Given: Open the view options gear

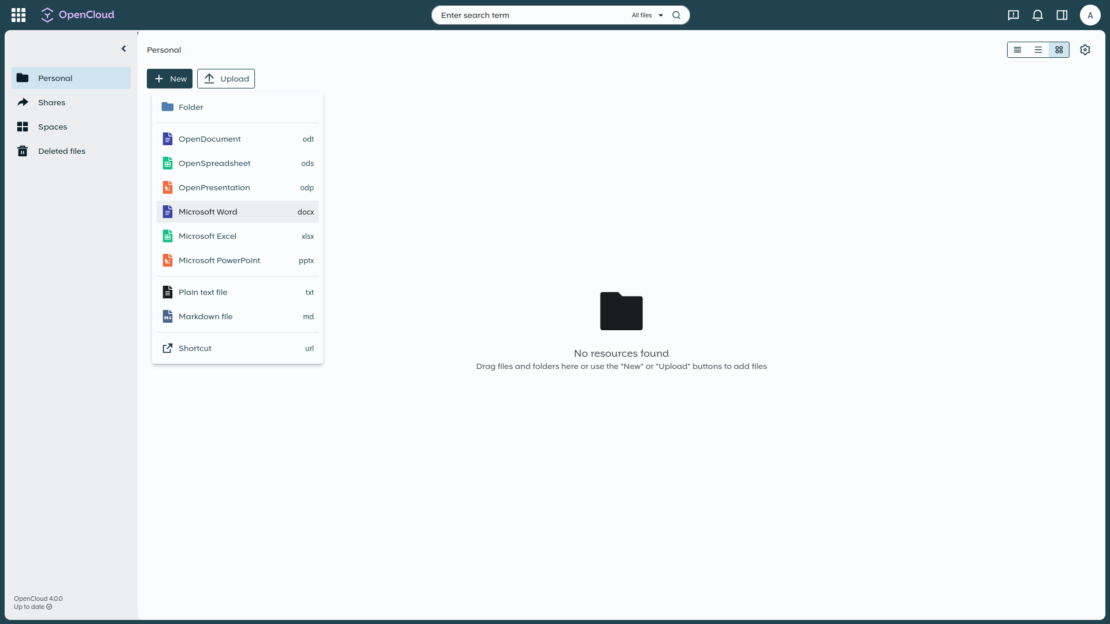Looking at the screenshot, I should [x=1085, y=50].
